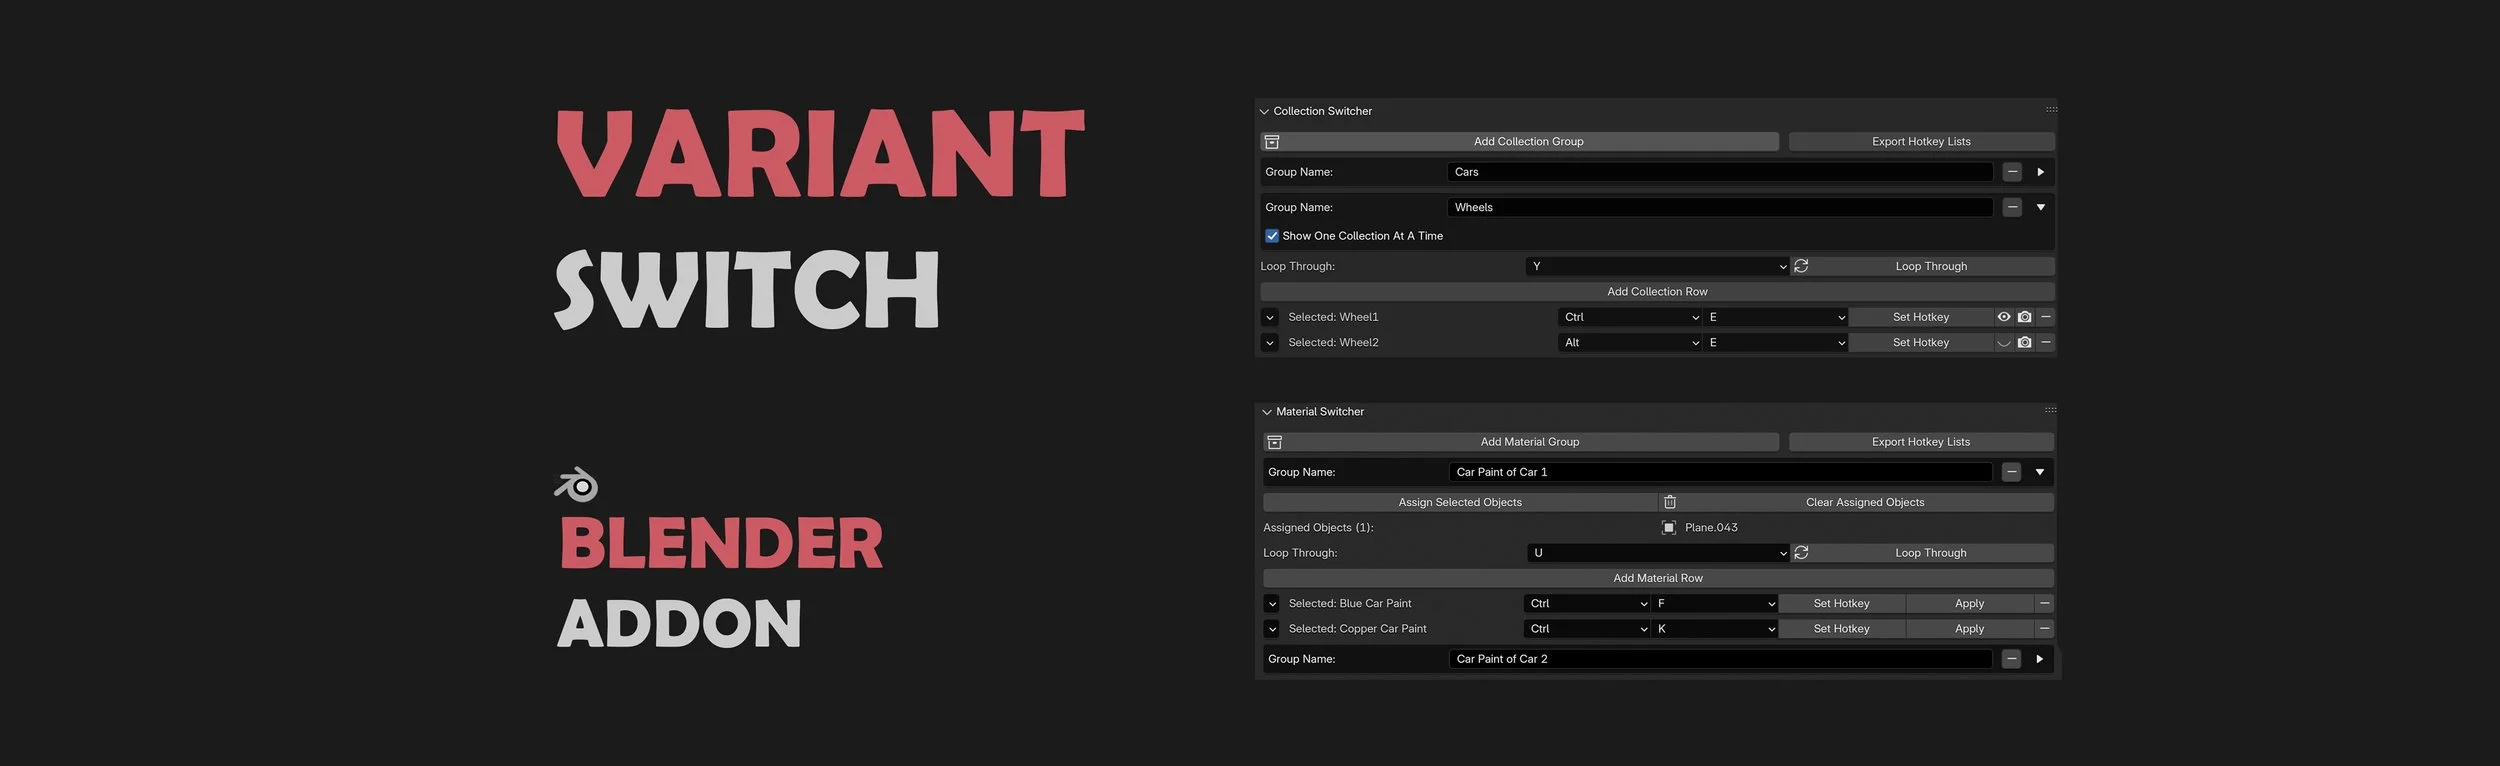Image resolution: width=2500 pixels, height=766 pixels.
Task: Toggle render camera icon for Wheel1
Action: click(x=2025, y=317)
